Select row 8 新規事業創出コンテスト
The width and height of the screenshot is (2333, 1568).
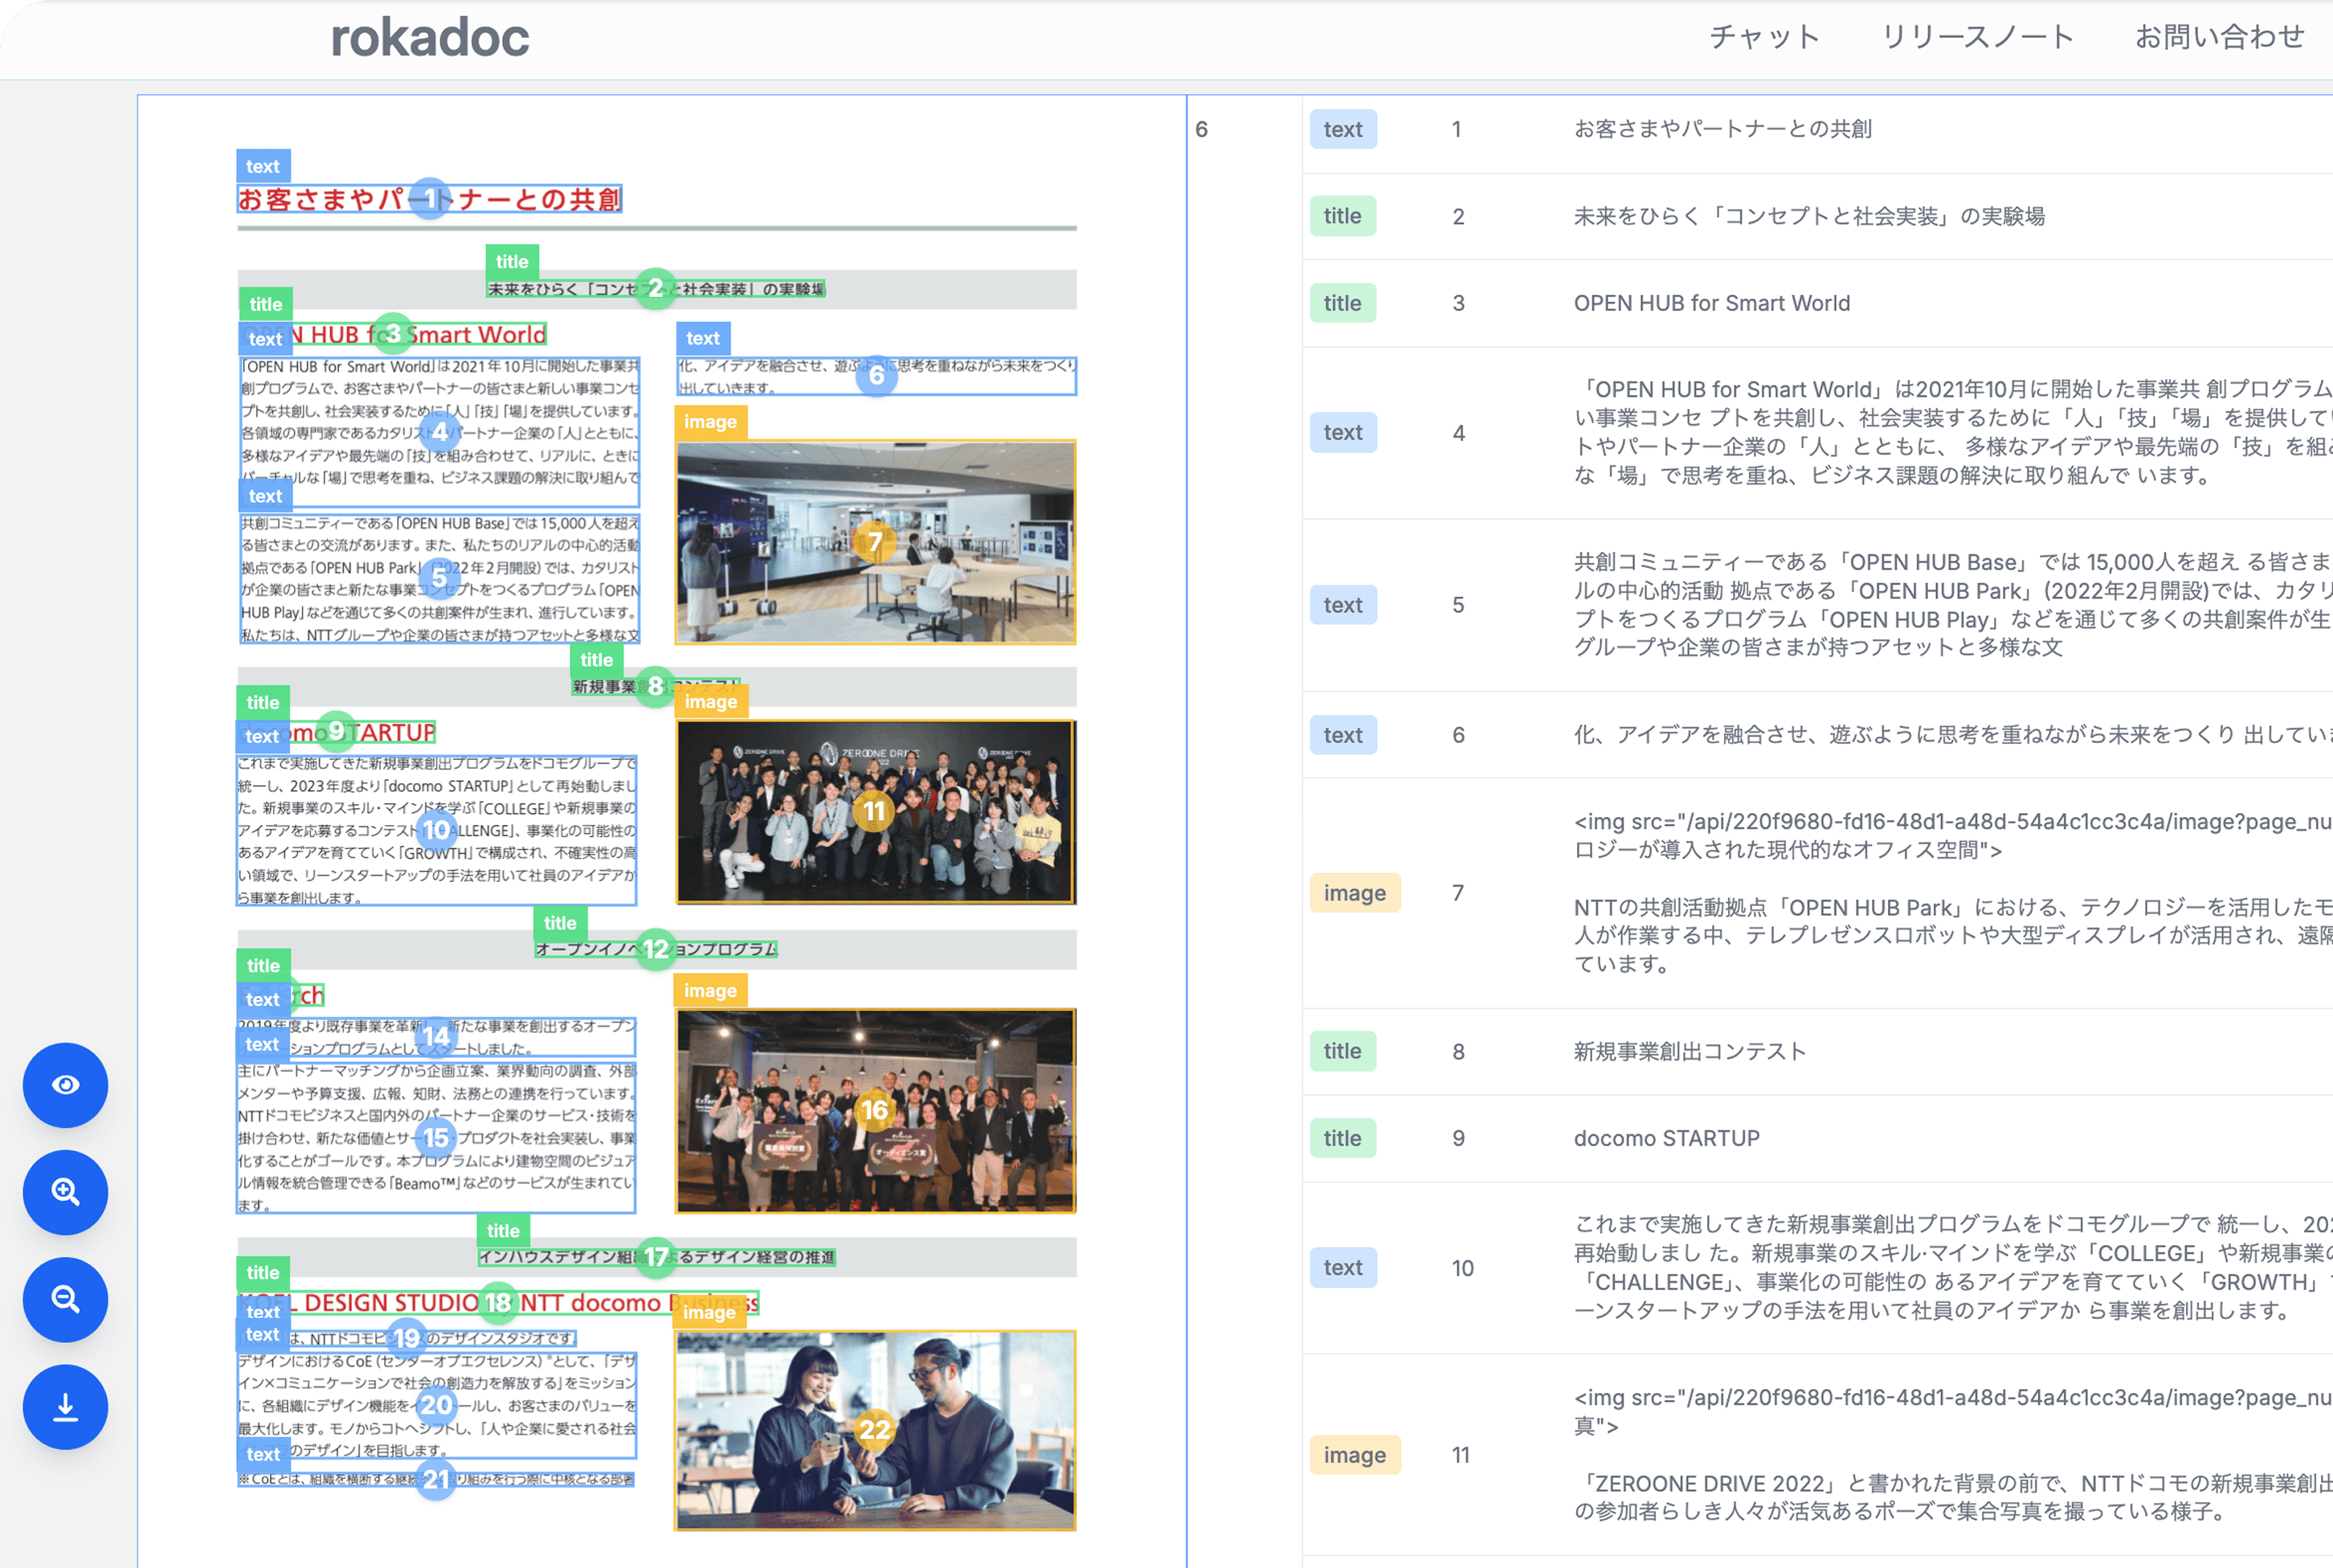click(x=1689, y=1051)
